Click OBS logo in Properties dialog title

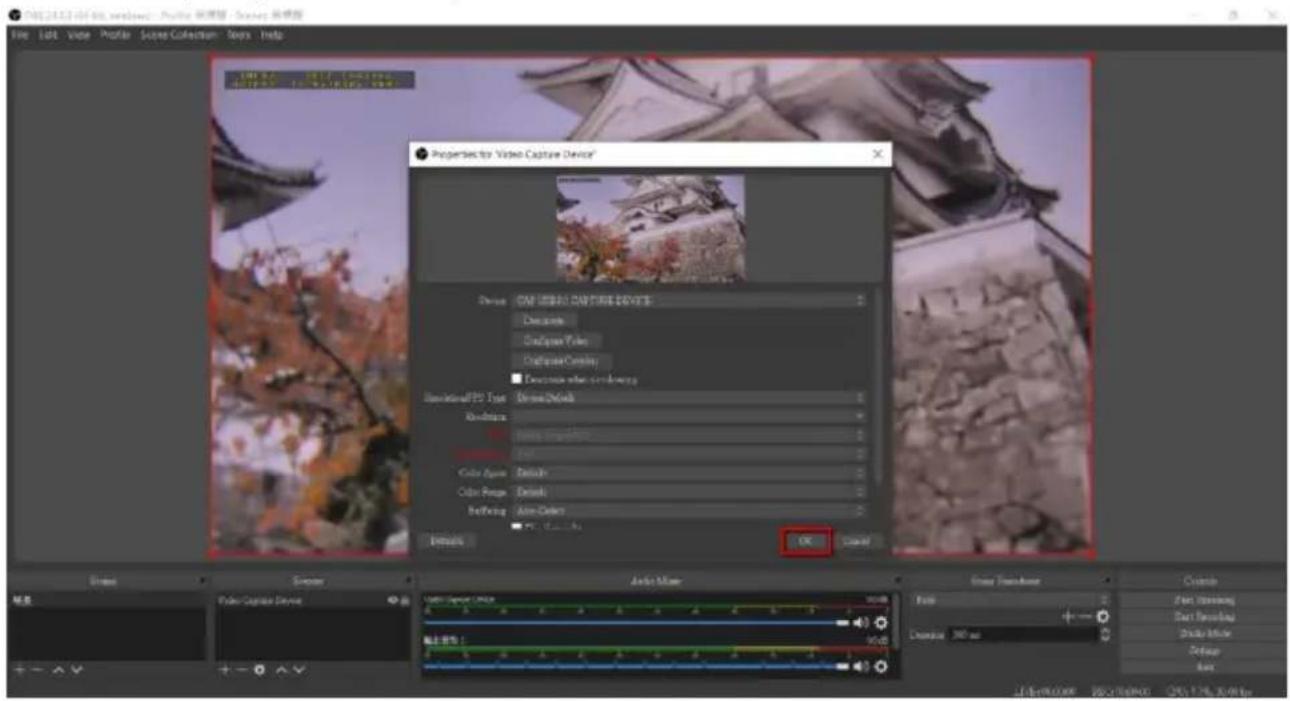click(422, 154)
